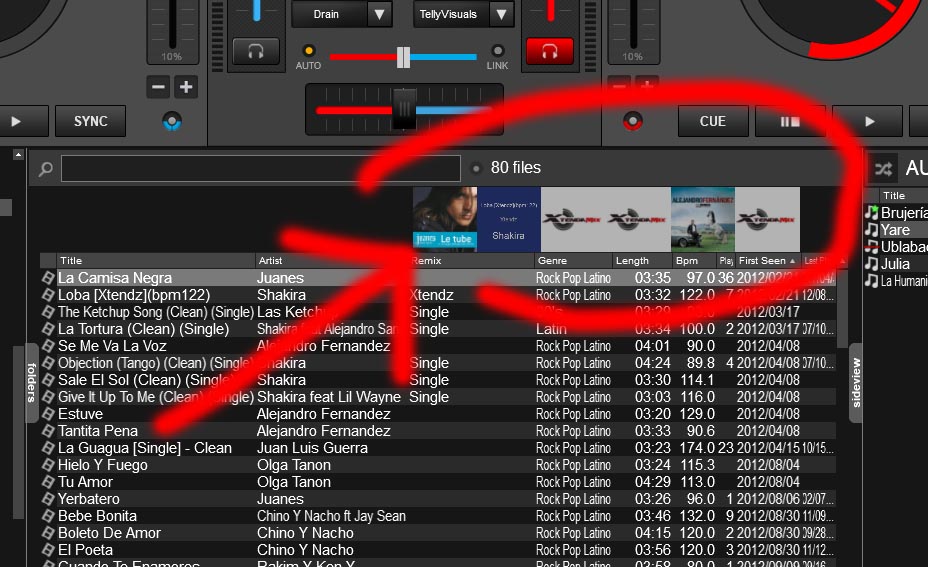928x567 pixels.
Task: Click the music note icon beside Julia
Action: click(x=871, y=264)
